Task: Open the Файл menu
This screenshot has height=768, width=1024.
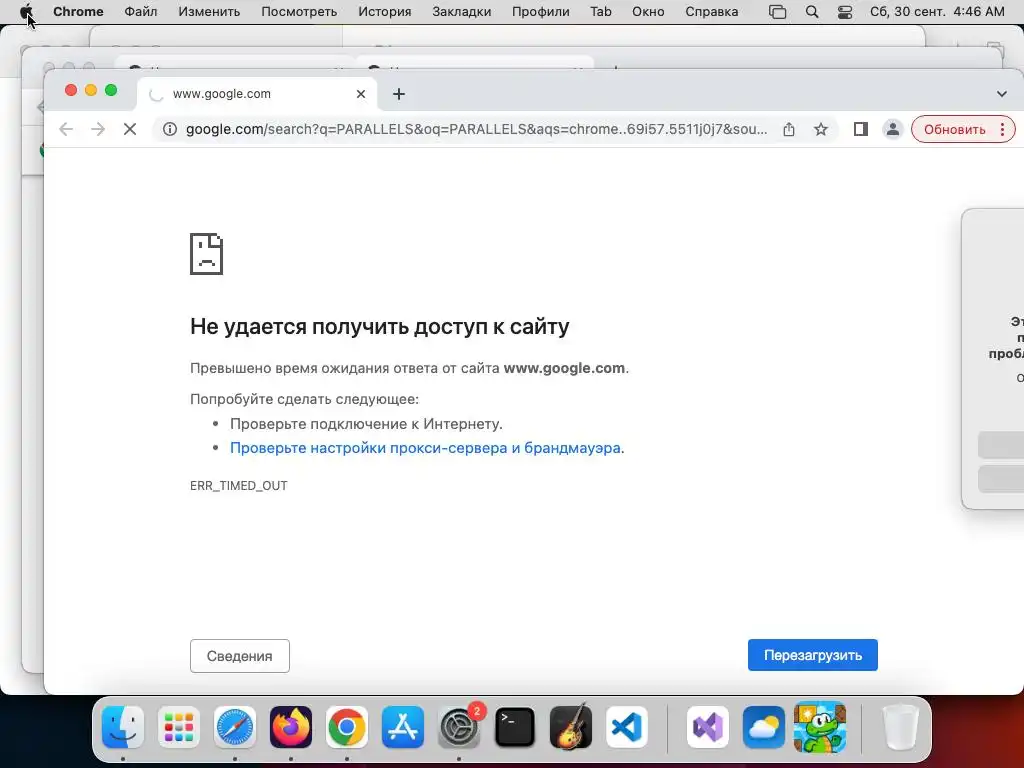Action: (x=140, y=12)
